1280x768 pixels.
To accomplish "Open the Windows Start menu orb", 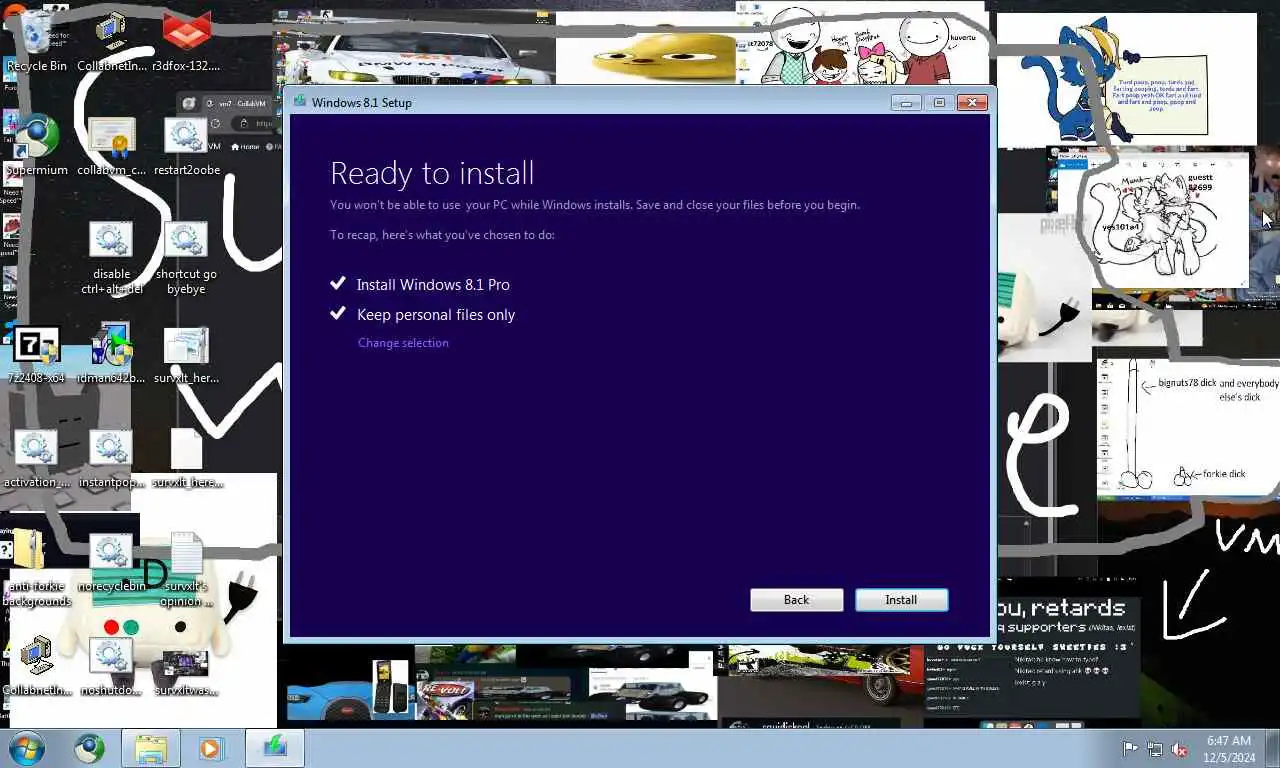I will [x=27, y=748].
